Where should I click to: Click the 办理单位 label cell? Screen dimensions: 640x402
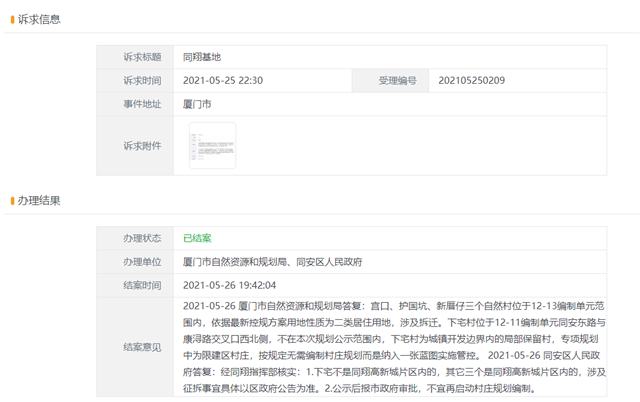click(x=135, y=262)
